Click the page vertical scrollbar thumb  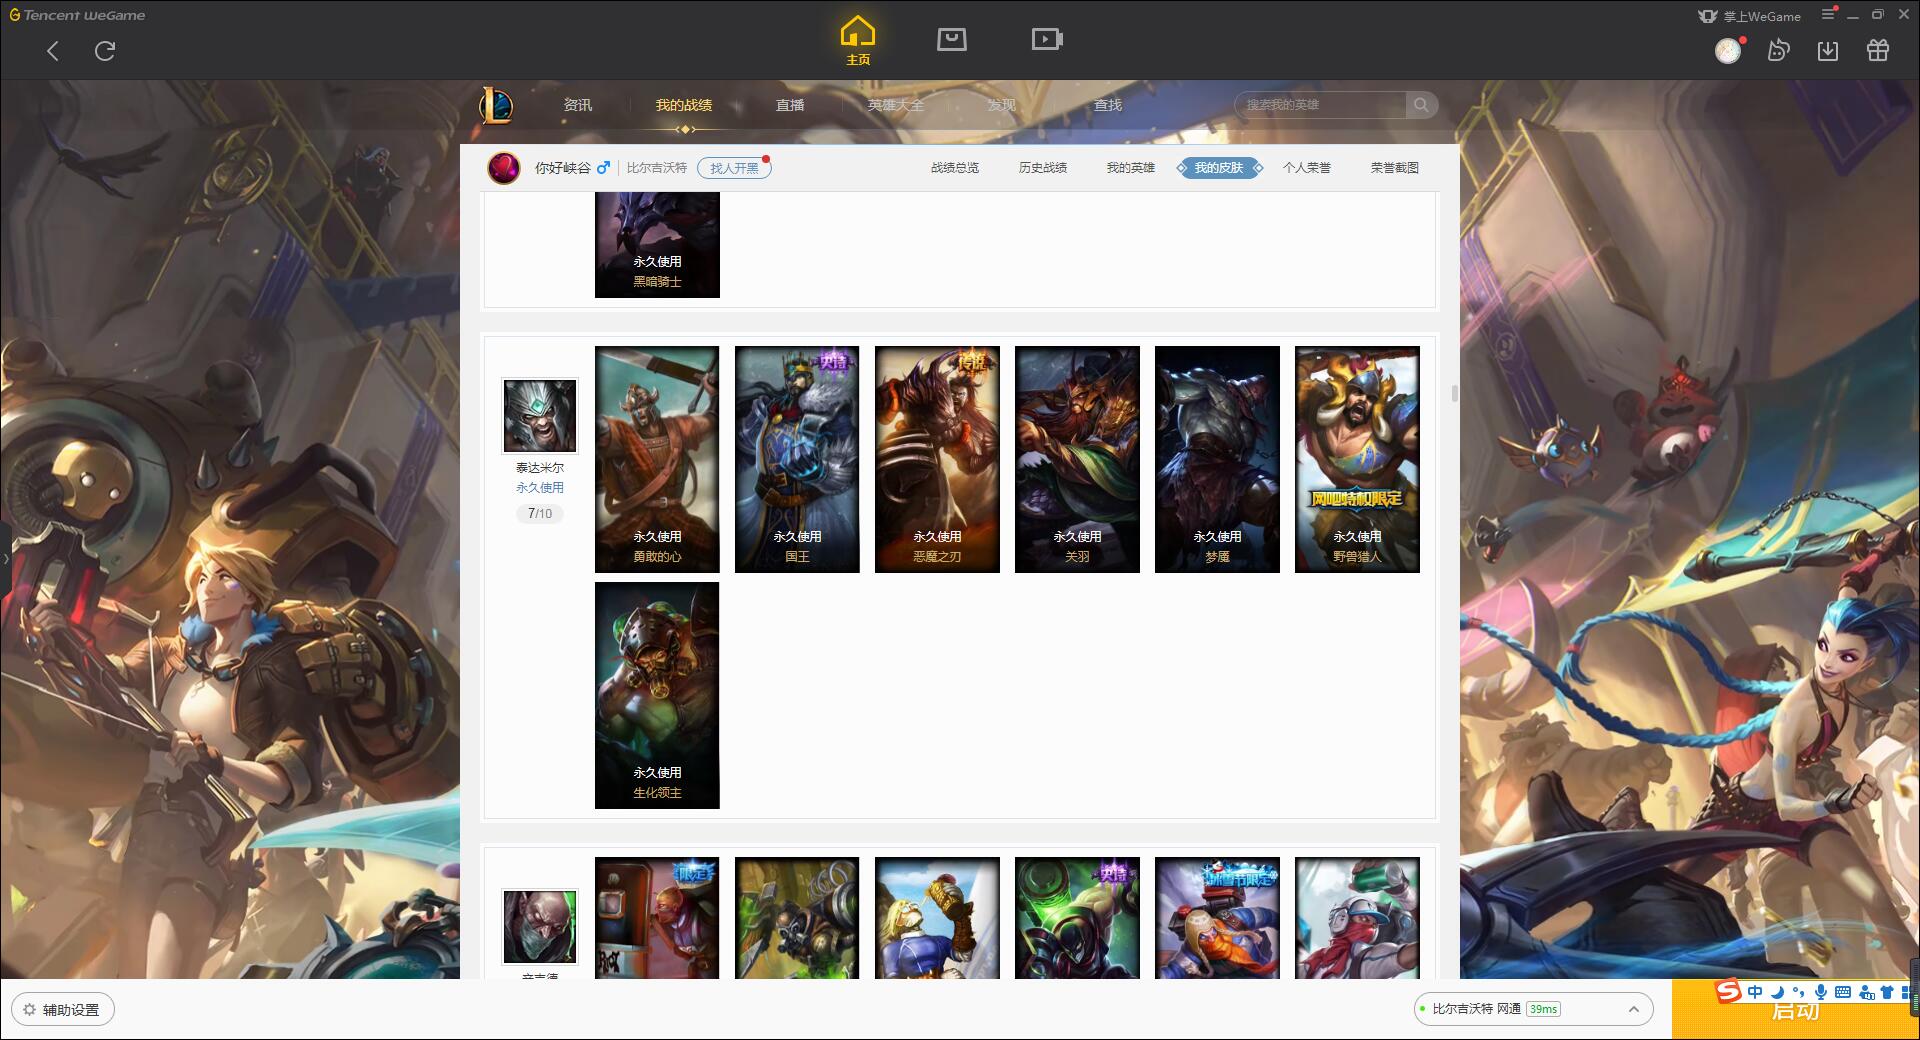coord(1454,394)
